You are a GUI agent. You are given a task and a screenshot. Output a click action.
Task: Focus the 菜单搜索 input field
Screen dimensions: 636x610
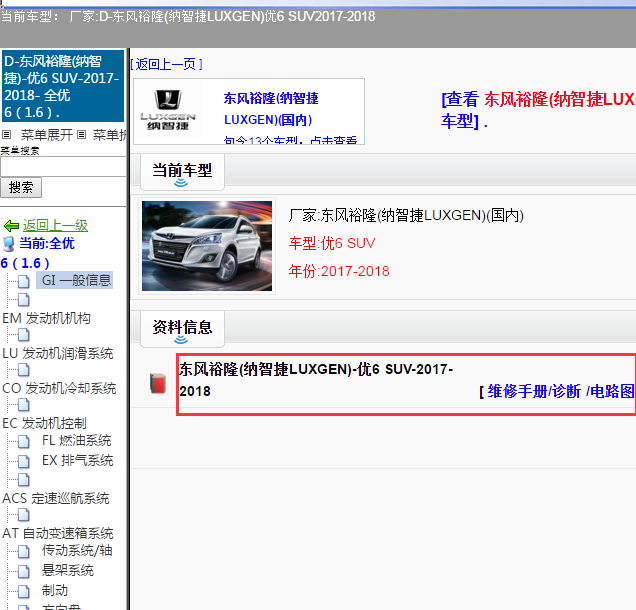point(63,167)
